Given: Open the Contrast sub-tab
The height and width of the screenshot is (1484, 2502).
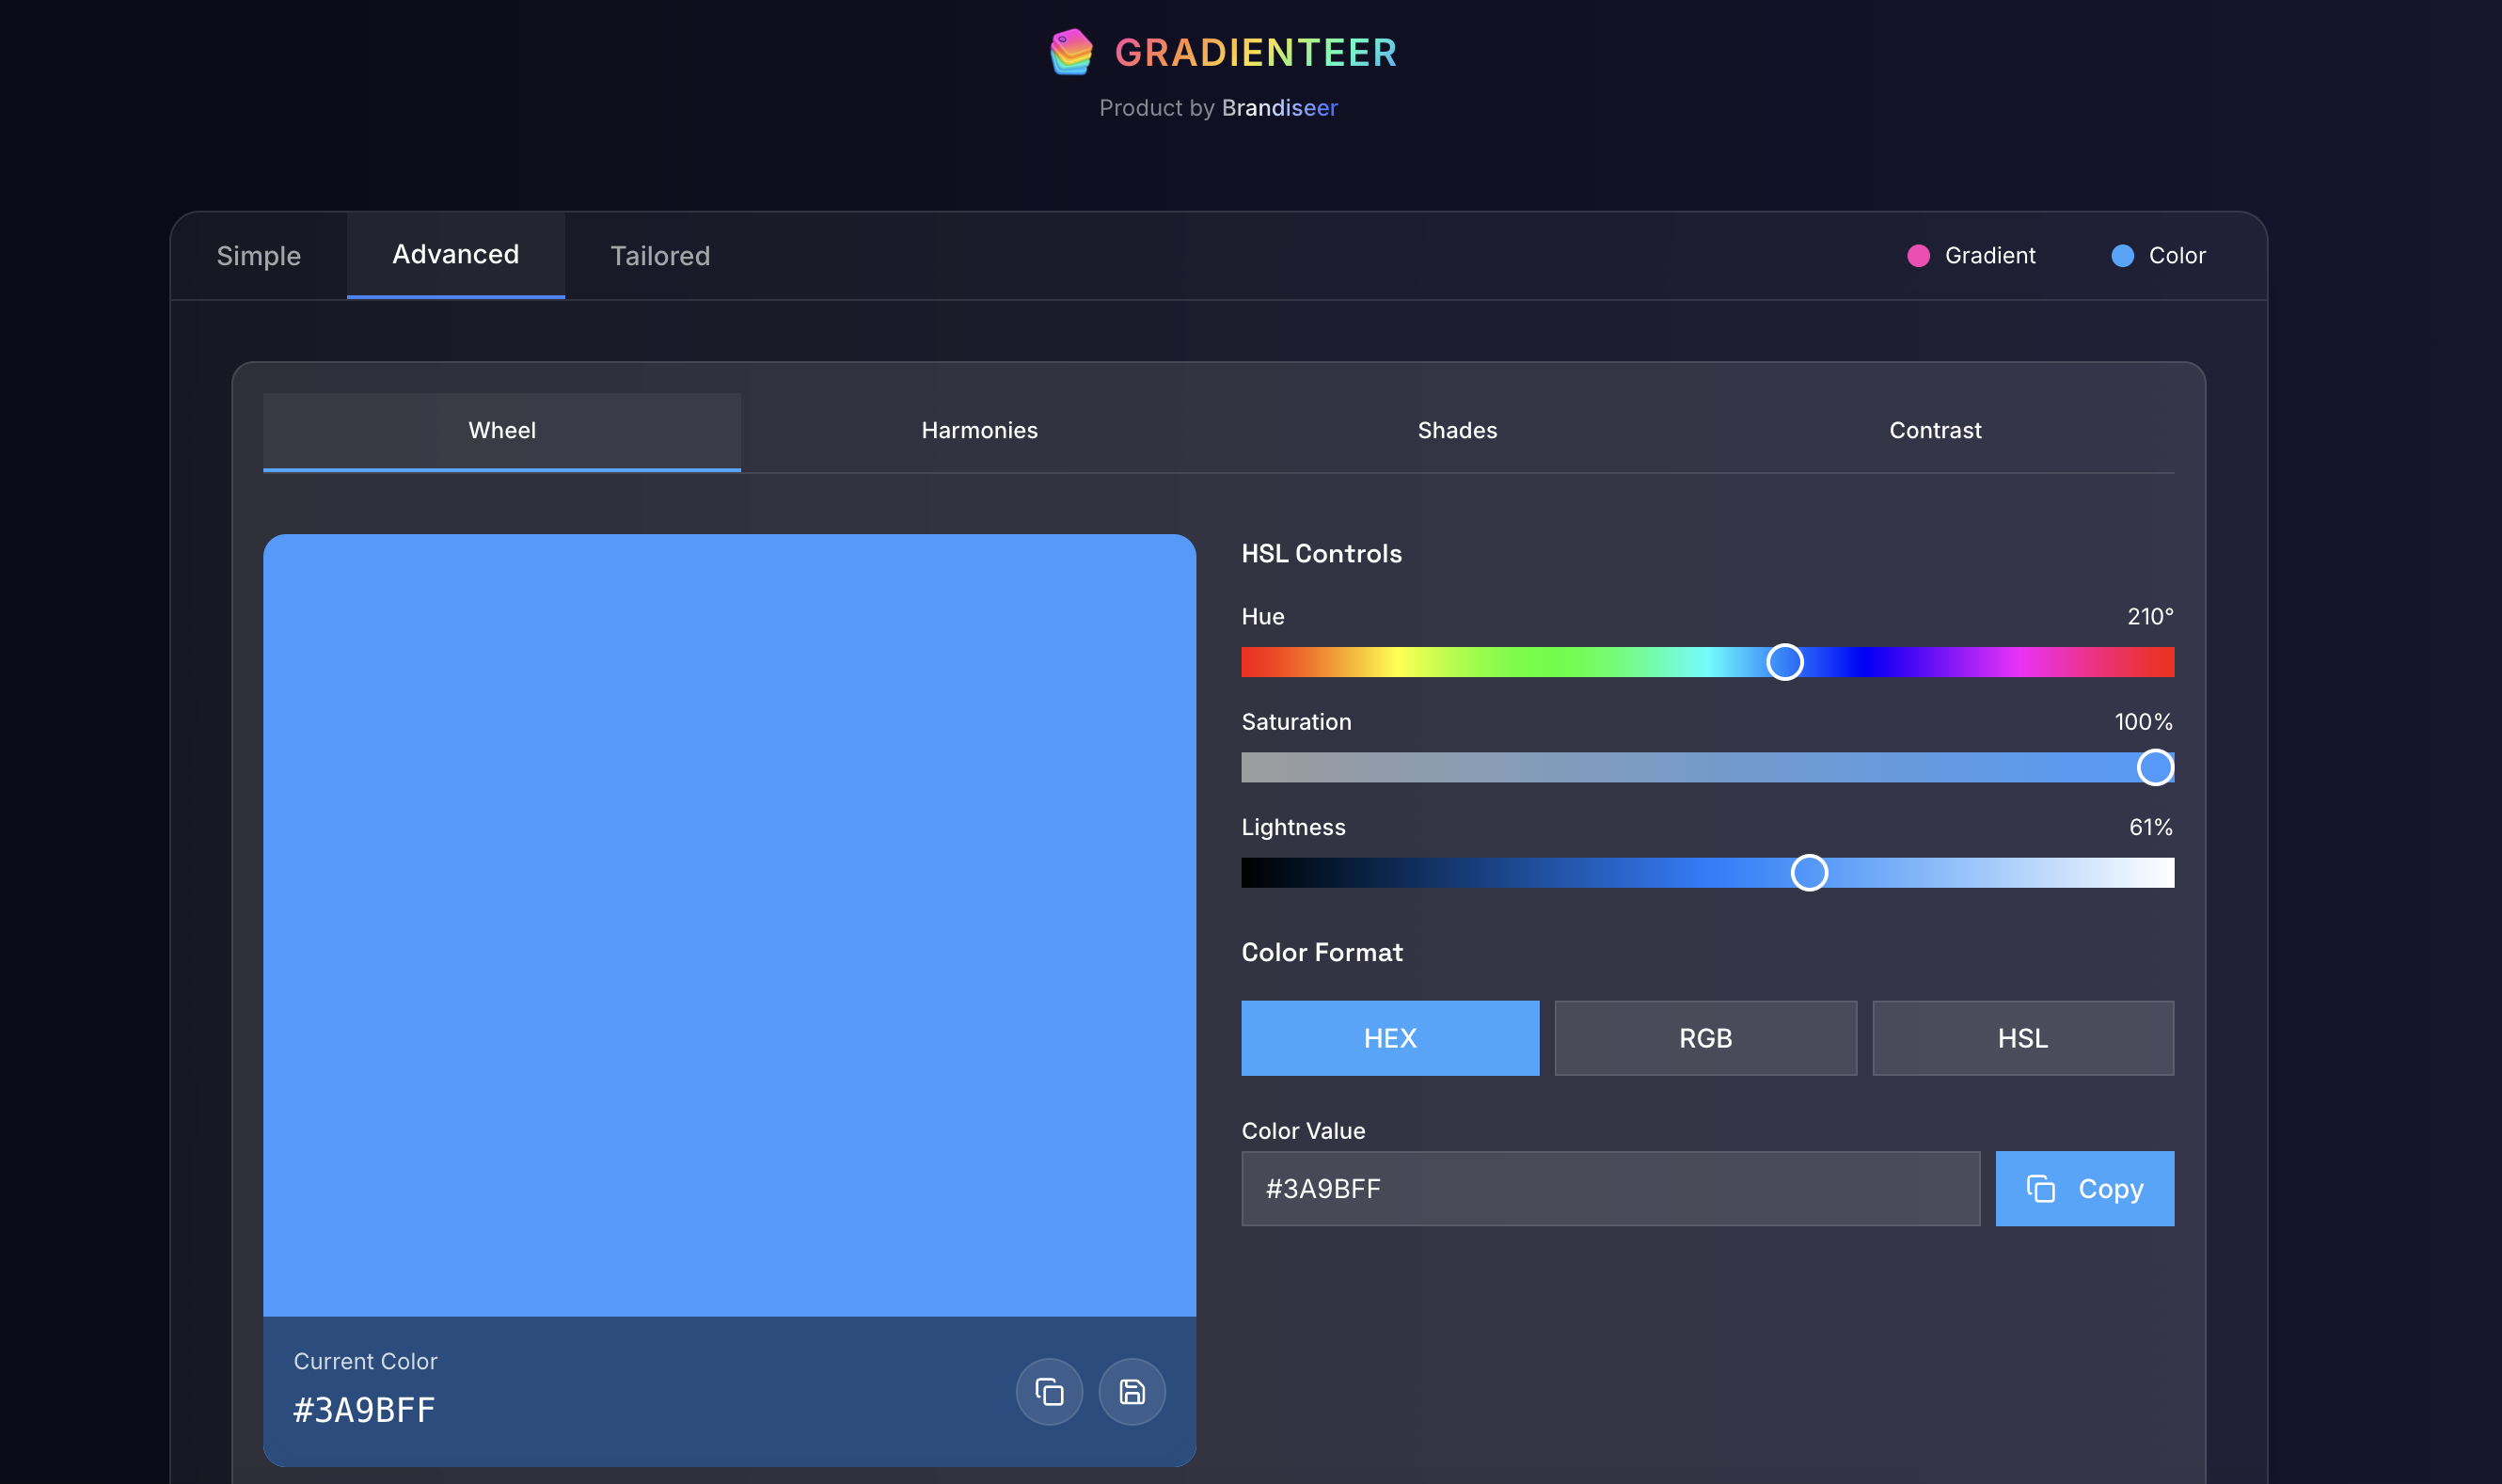Looking at the screenshot, I should click(x=1935, y=431).
